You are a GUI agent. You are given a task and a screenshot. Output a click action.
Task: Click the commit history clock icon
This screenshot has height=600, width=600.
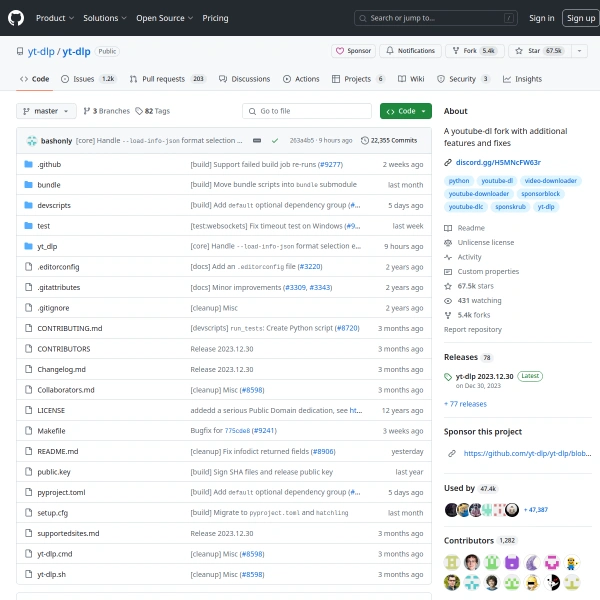point(365,140)
